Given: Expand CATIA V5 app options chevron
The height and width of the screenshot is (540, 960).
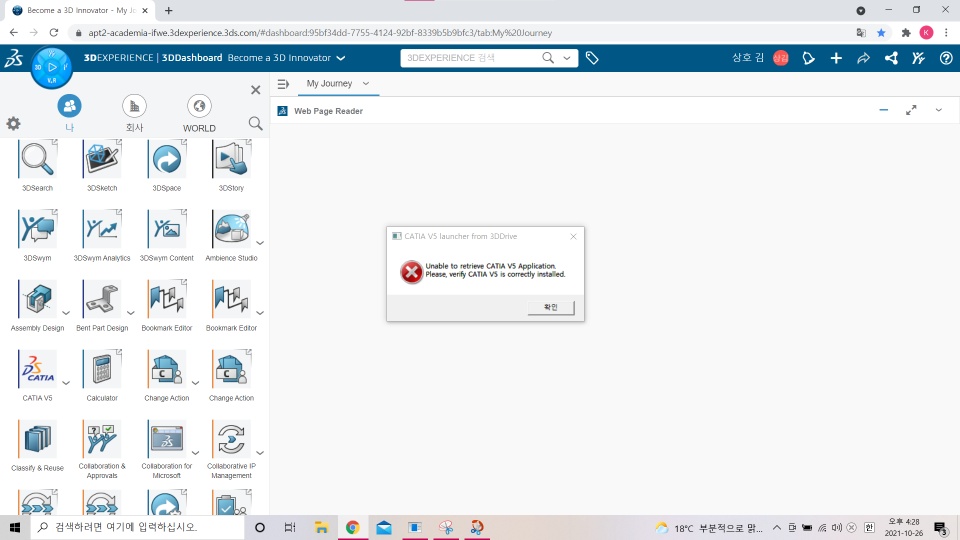Looking at the screenshot, I should tap(66, 383).
